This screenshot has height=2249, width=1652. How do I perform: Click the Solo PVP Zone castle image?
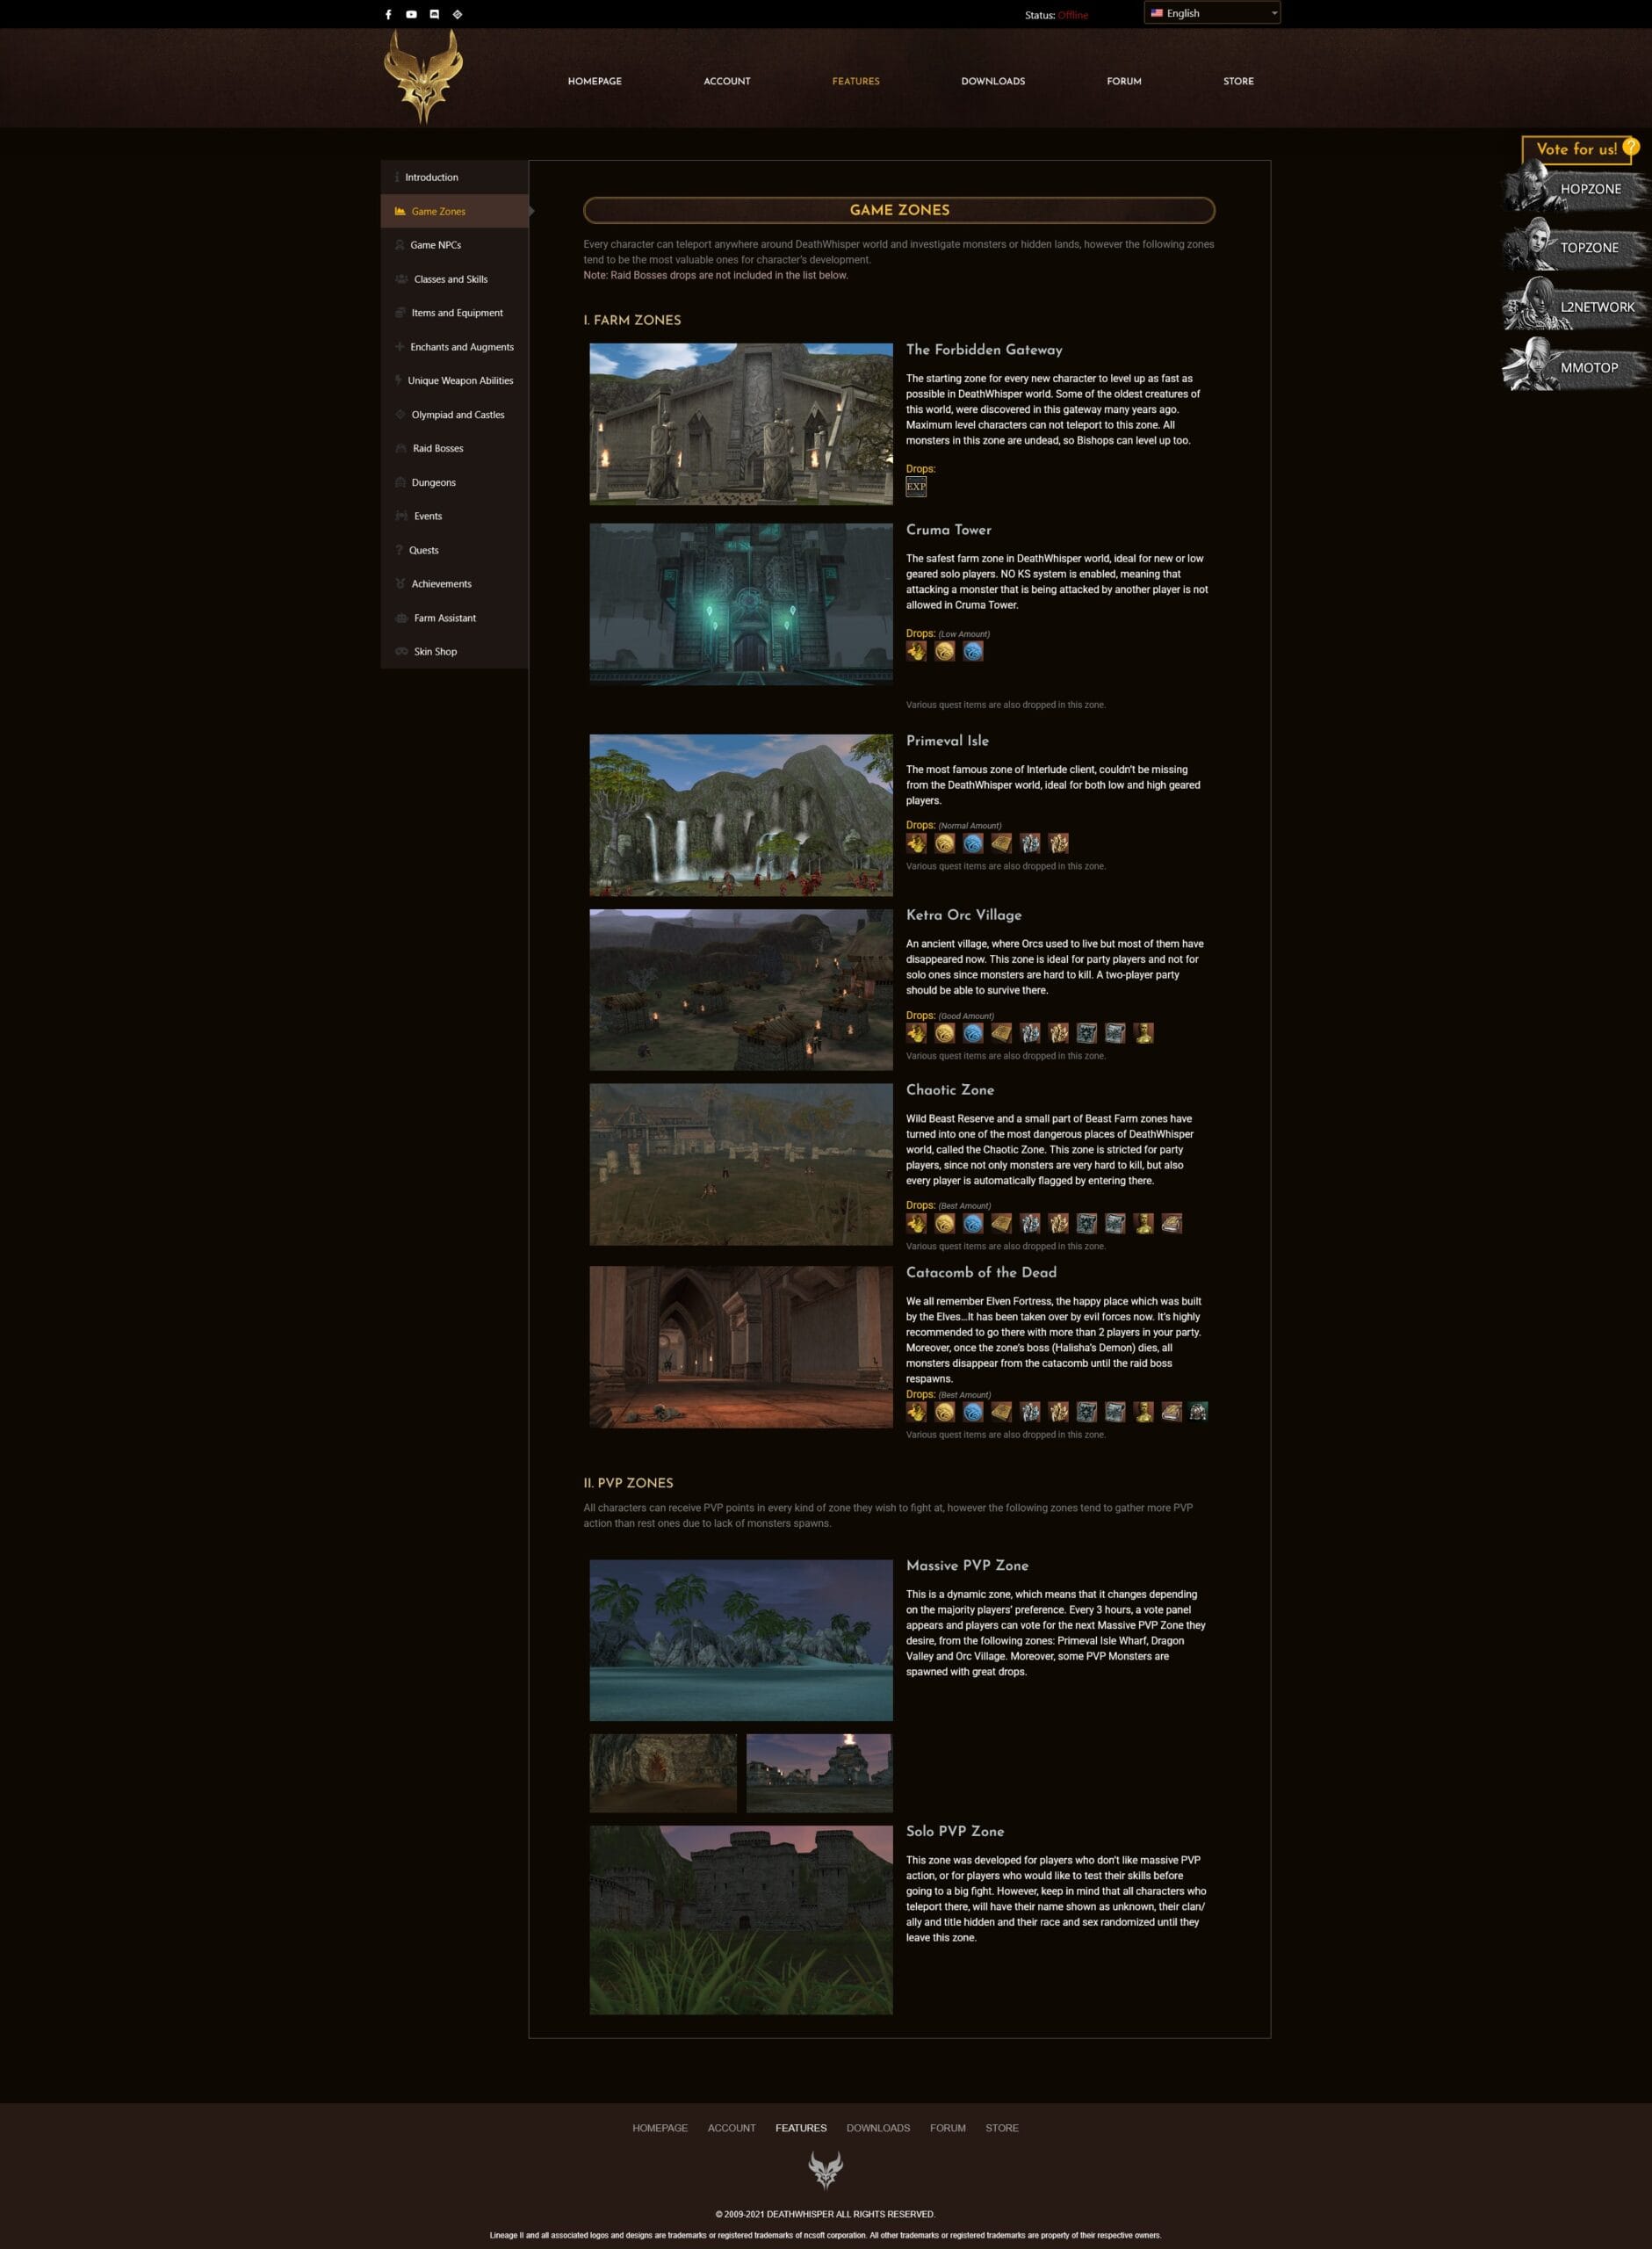740,1919
